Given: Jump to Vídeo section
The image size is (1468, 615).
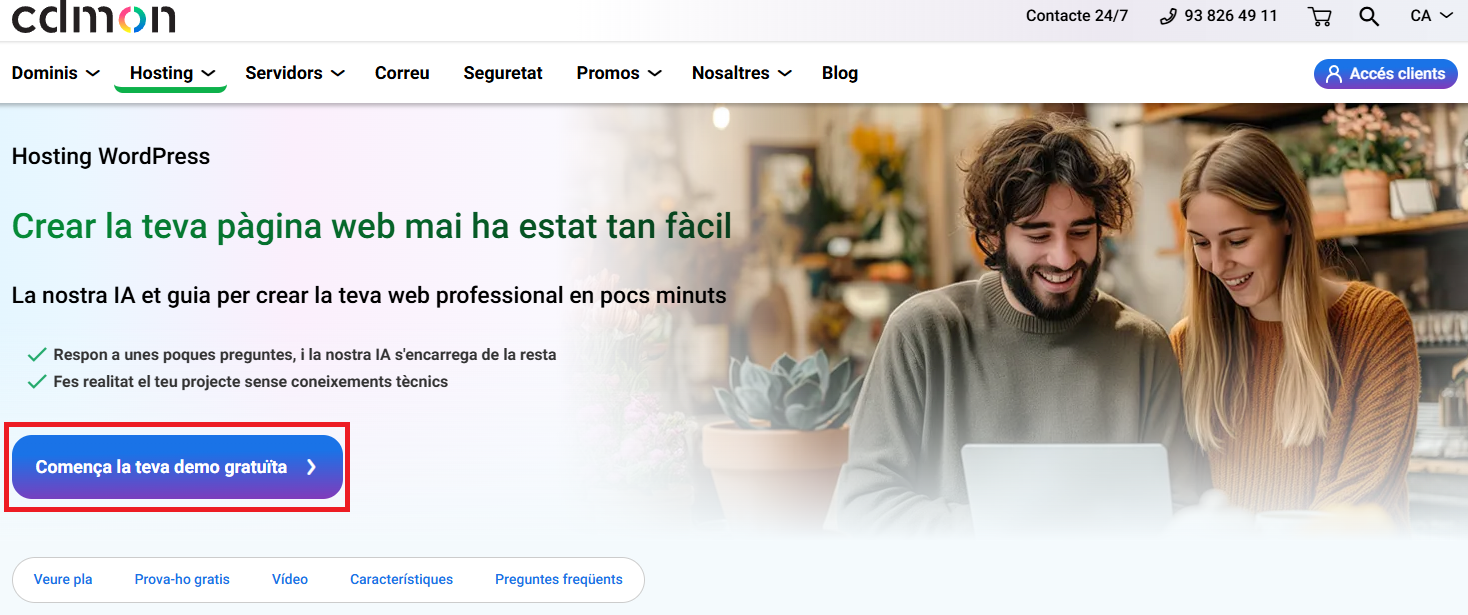Looking at the screenshot, I should pyautogui.click(x=290, y=580).
